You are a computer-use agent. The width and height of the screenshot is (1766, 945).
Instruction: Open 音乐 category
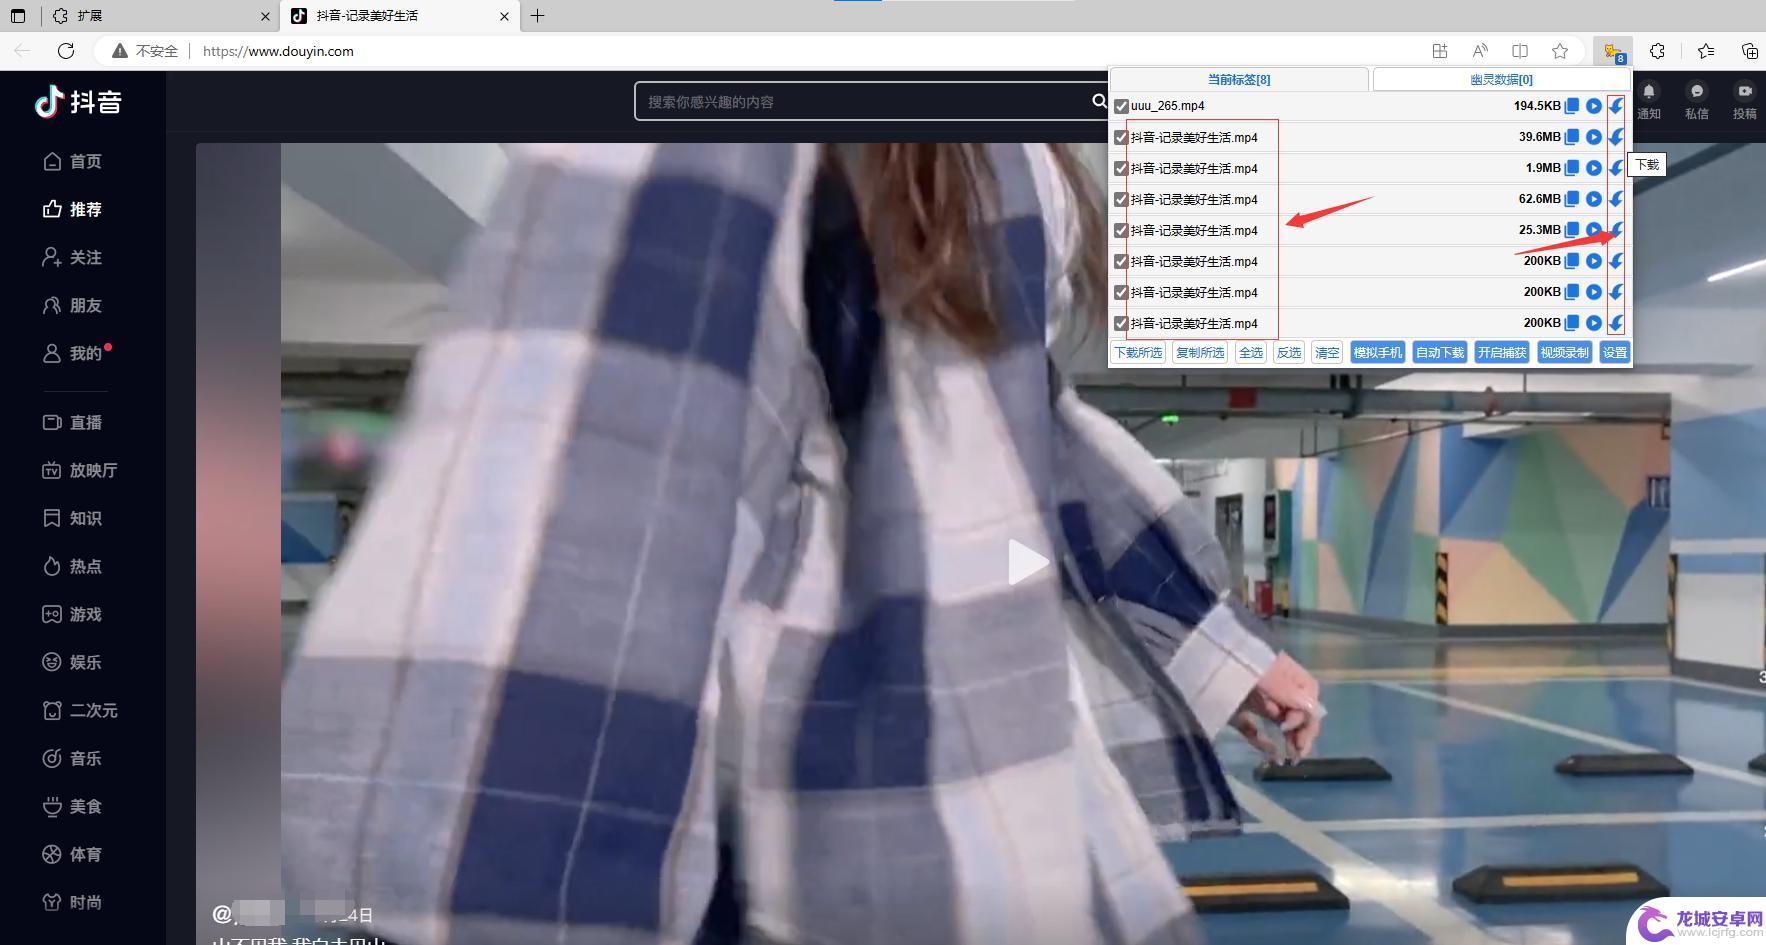72,758
